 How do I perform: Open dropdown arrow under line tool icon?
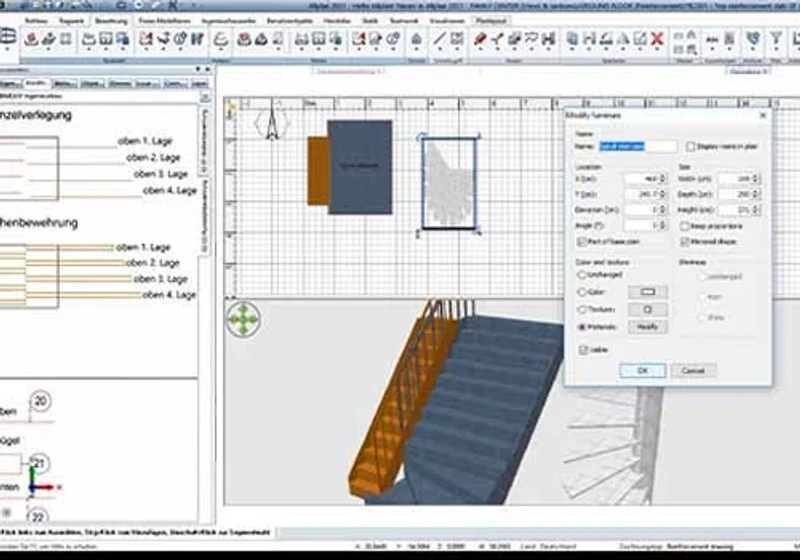click(x=440, y=49)
